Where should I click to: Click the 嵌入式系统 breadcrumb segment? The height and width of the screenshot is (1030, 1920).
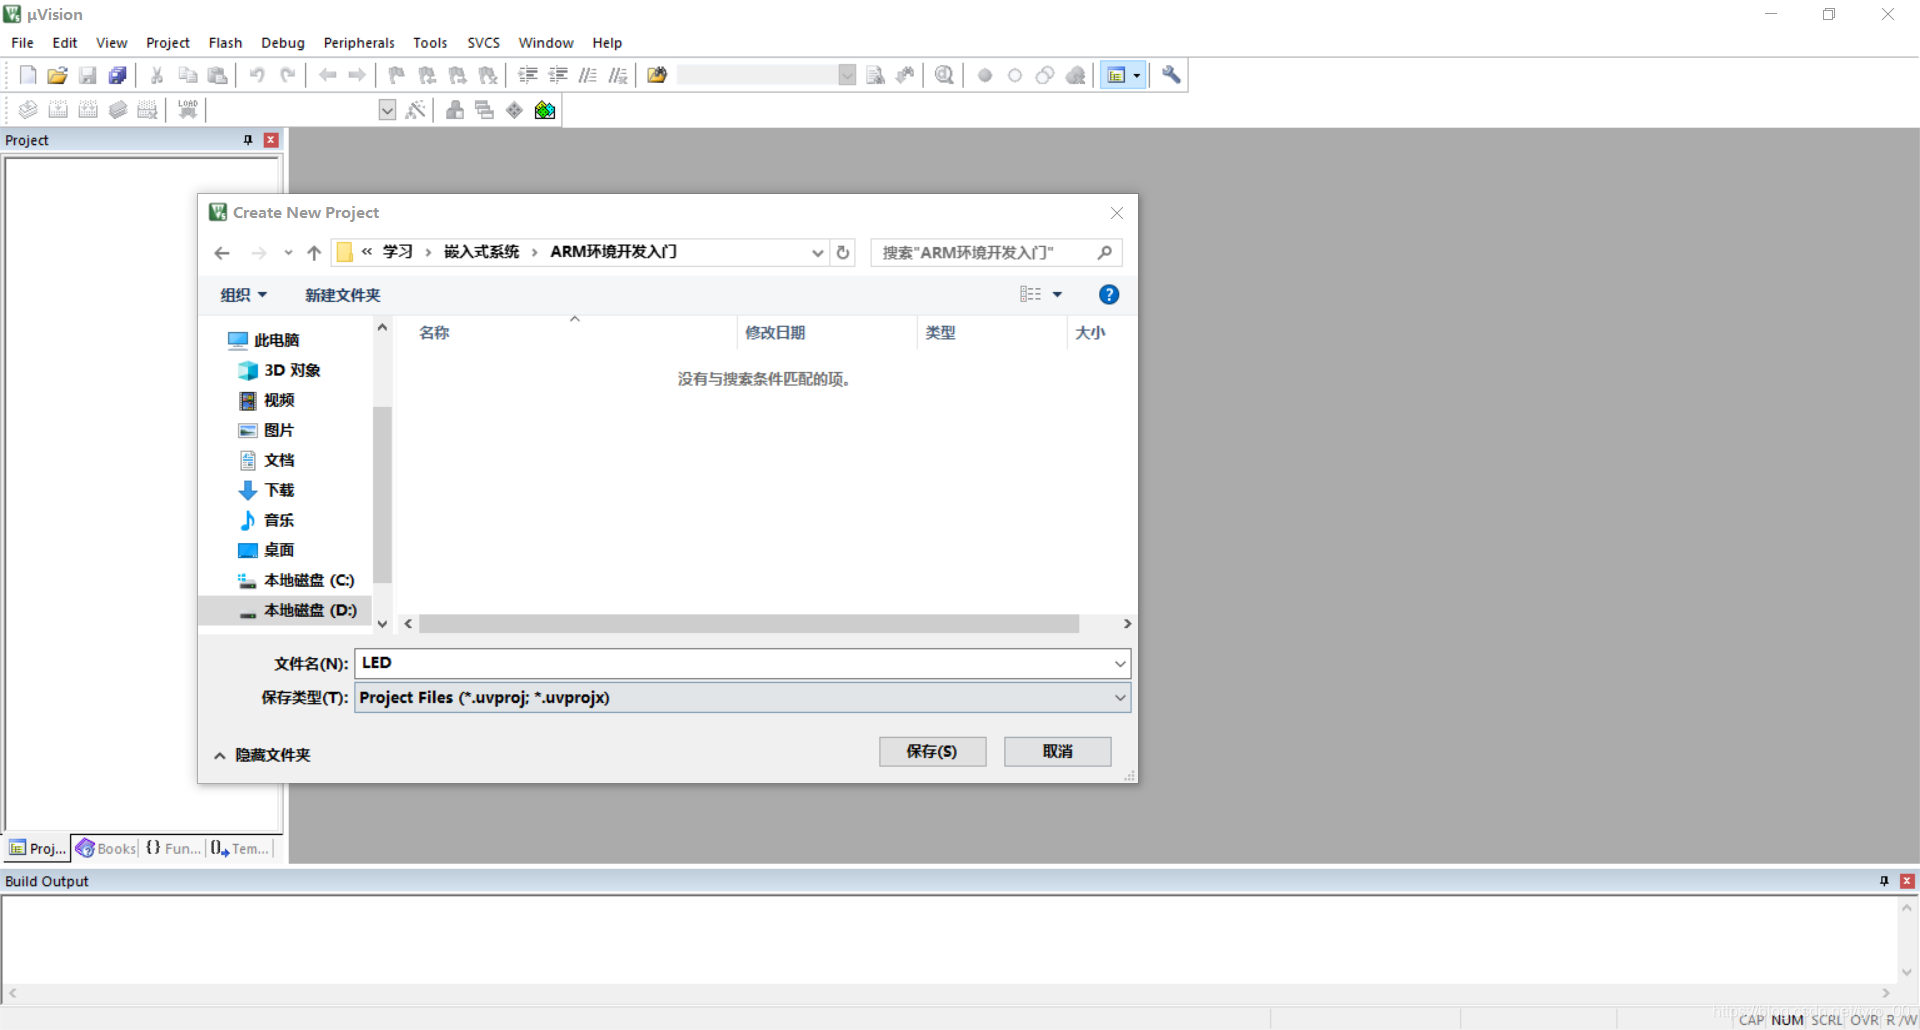click(x=481, y=252)
